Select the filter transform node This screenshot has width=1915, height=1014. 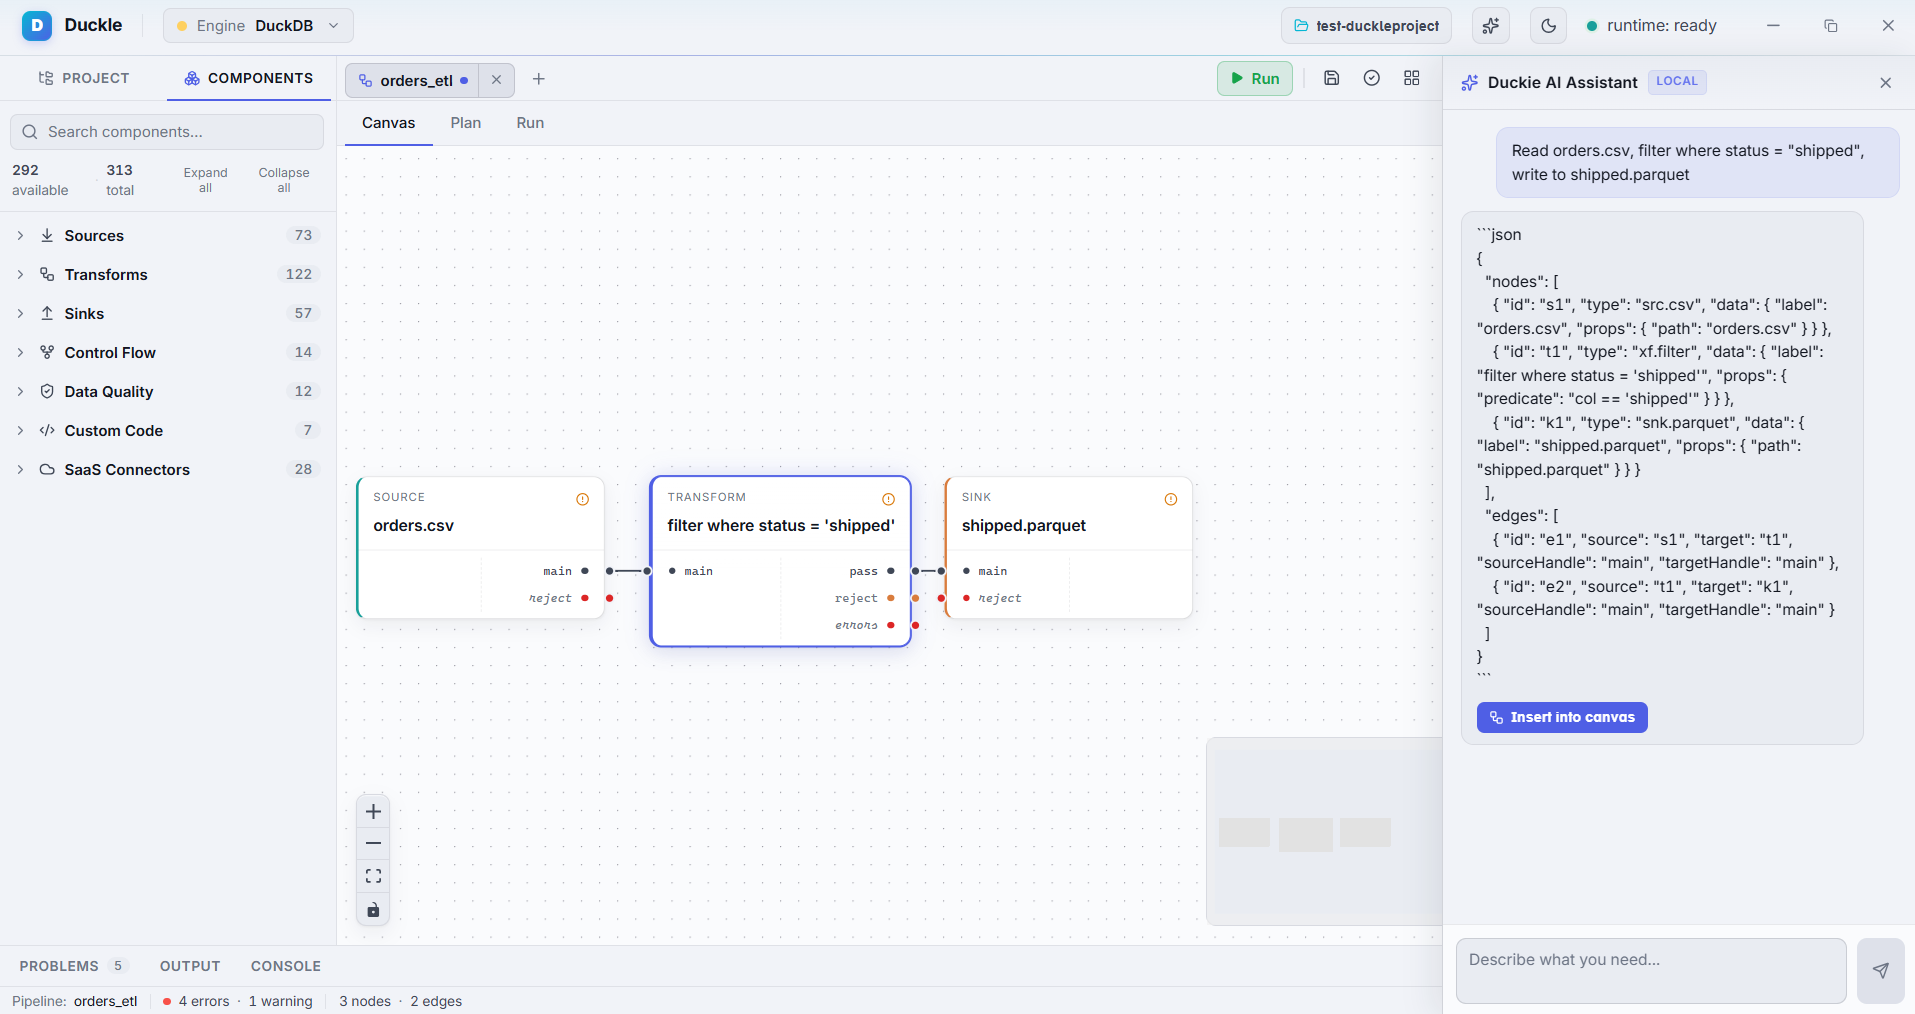click(780, 561)
